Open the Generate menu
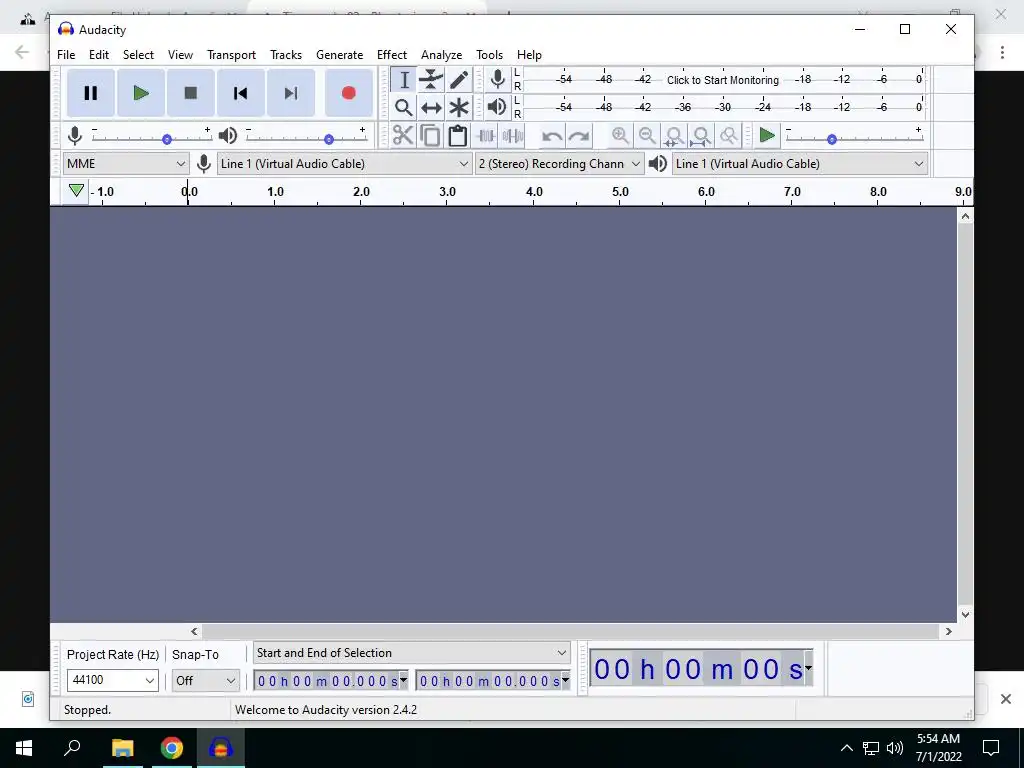This screenshot has width=1024, height=768. coord(340,55)
